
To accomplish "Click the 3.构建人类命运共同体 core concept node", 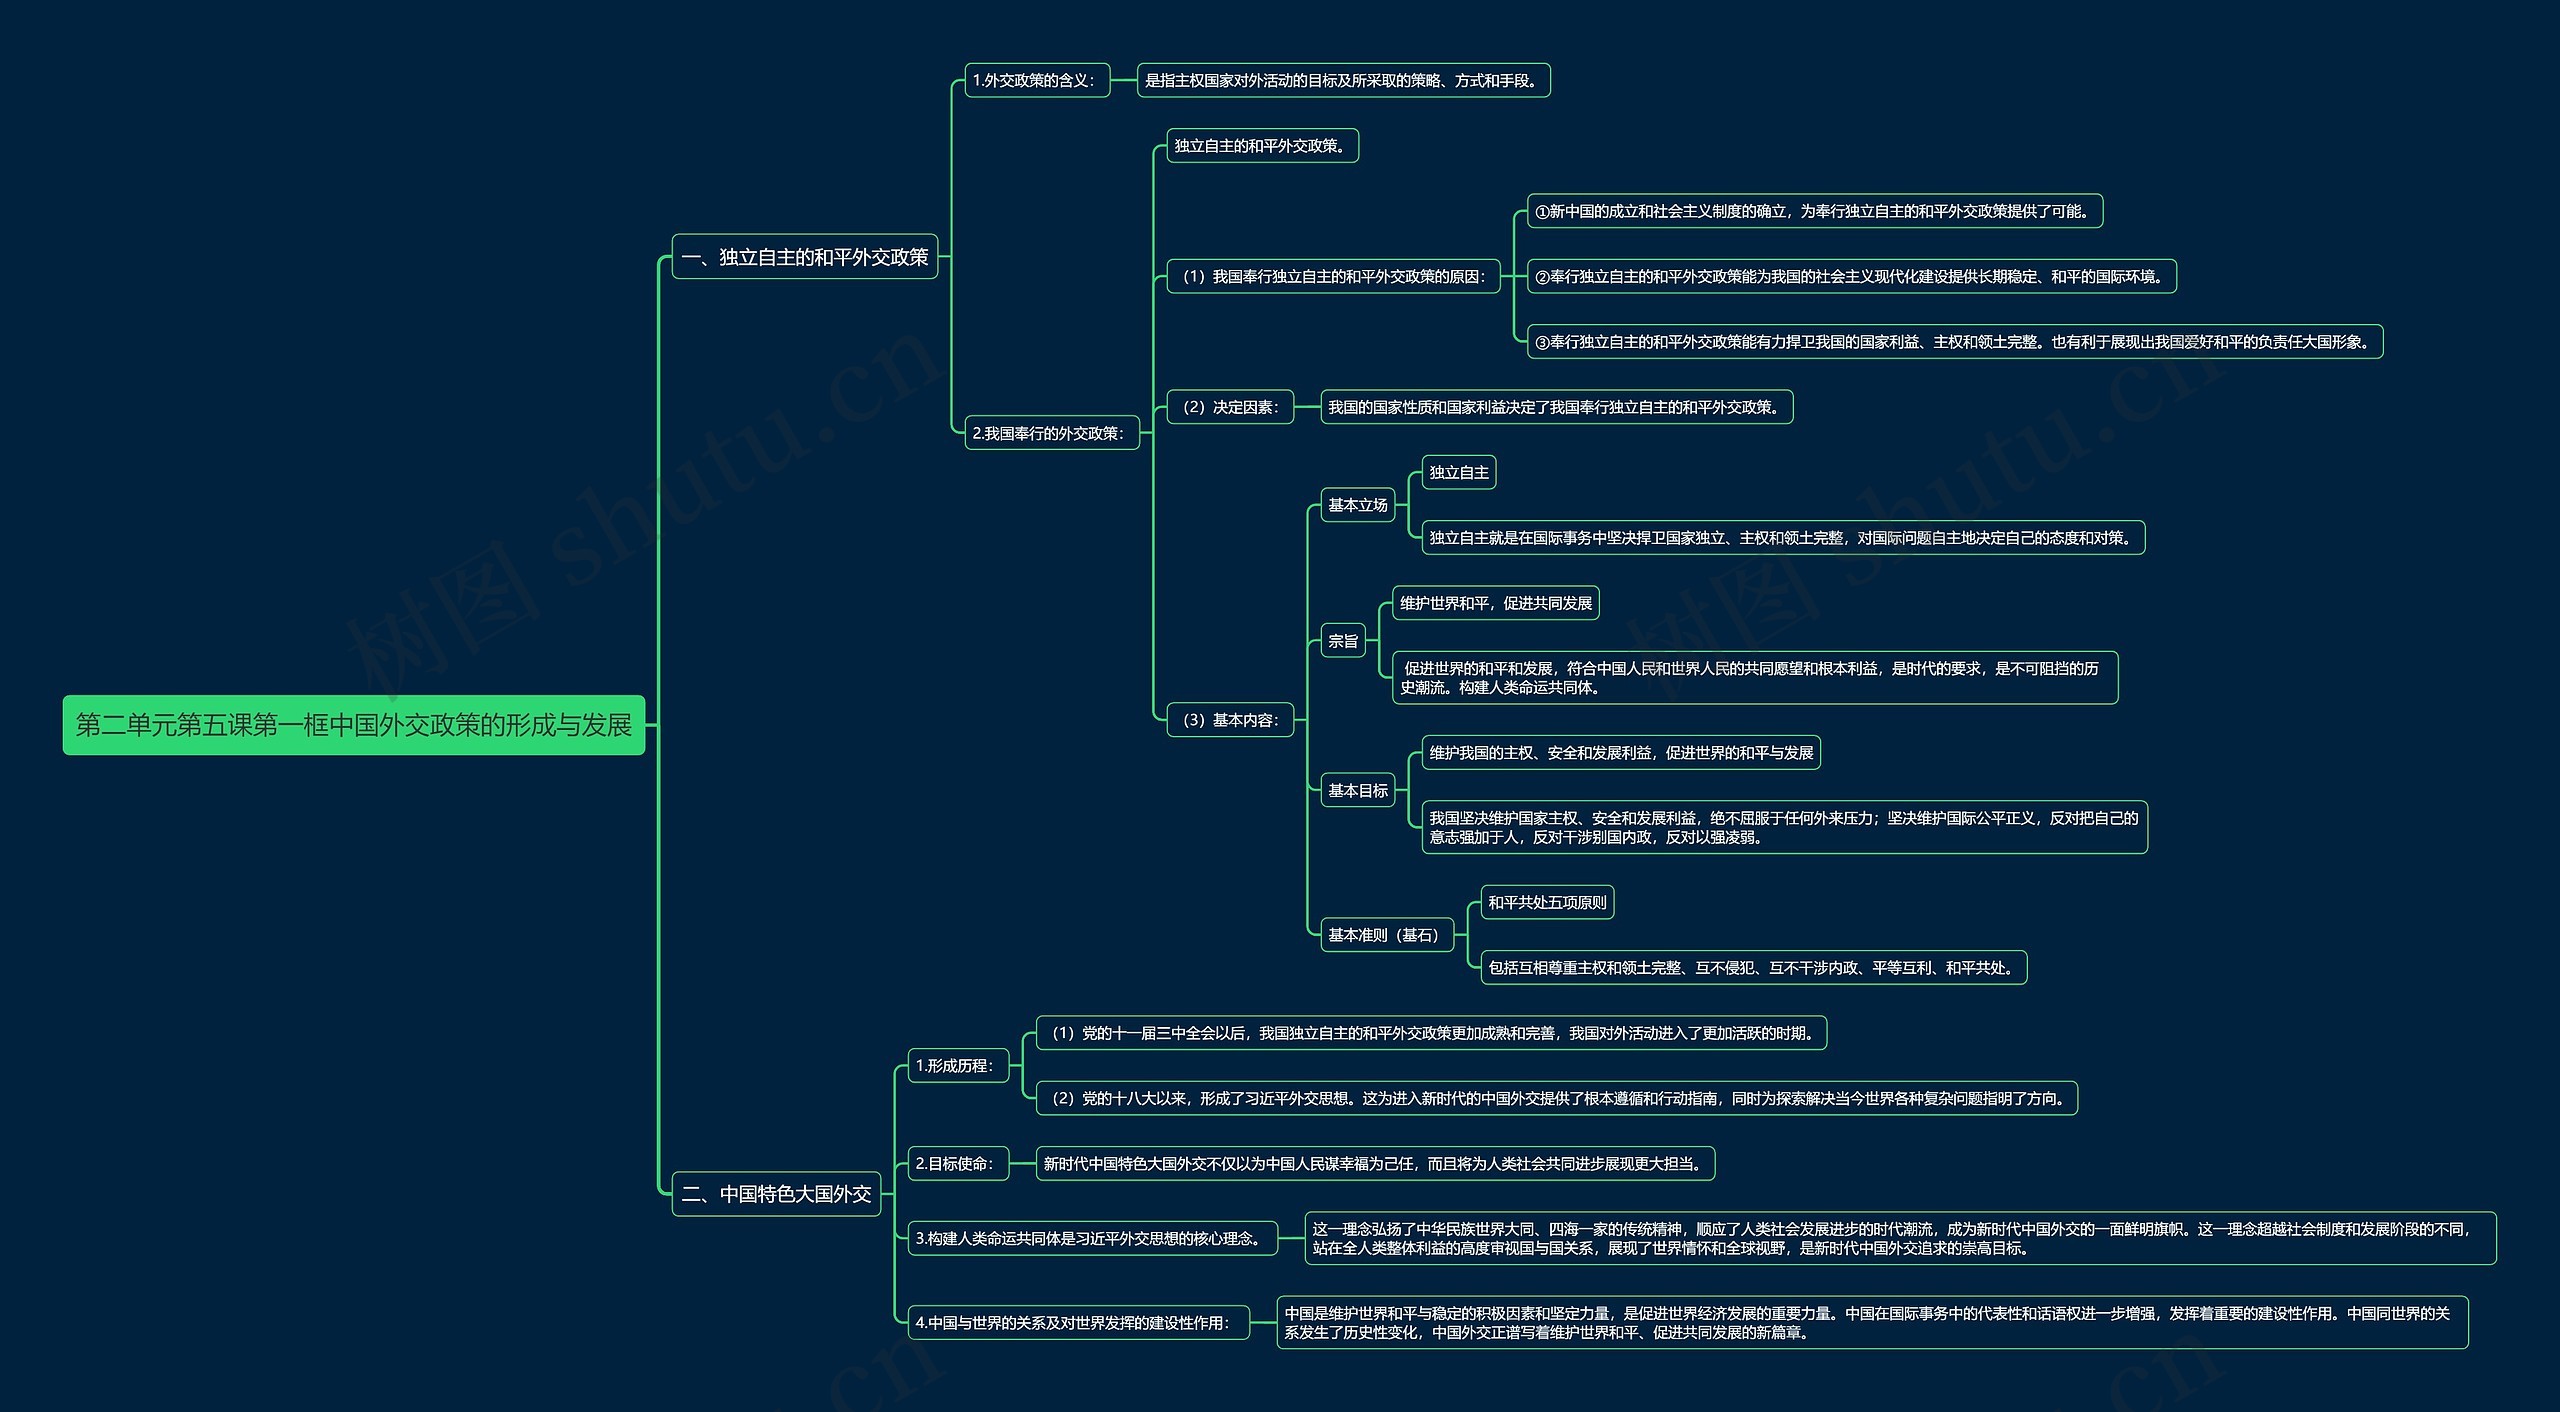I will coord(1093,1238).
